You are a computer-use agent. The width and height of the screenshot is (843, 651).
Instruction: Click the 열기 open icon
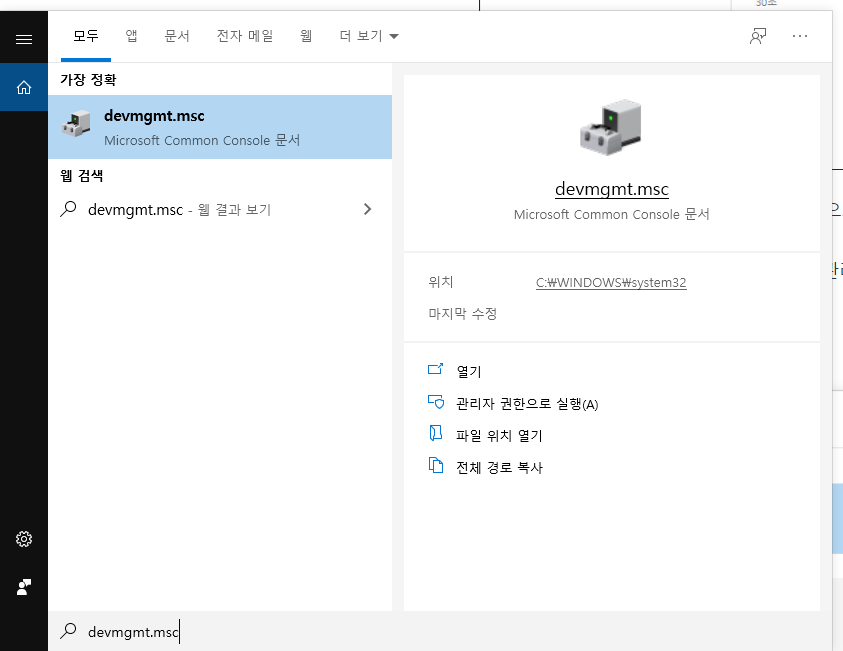tap(435, 369)
